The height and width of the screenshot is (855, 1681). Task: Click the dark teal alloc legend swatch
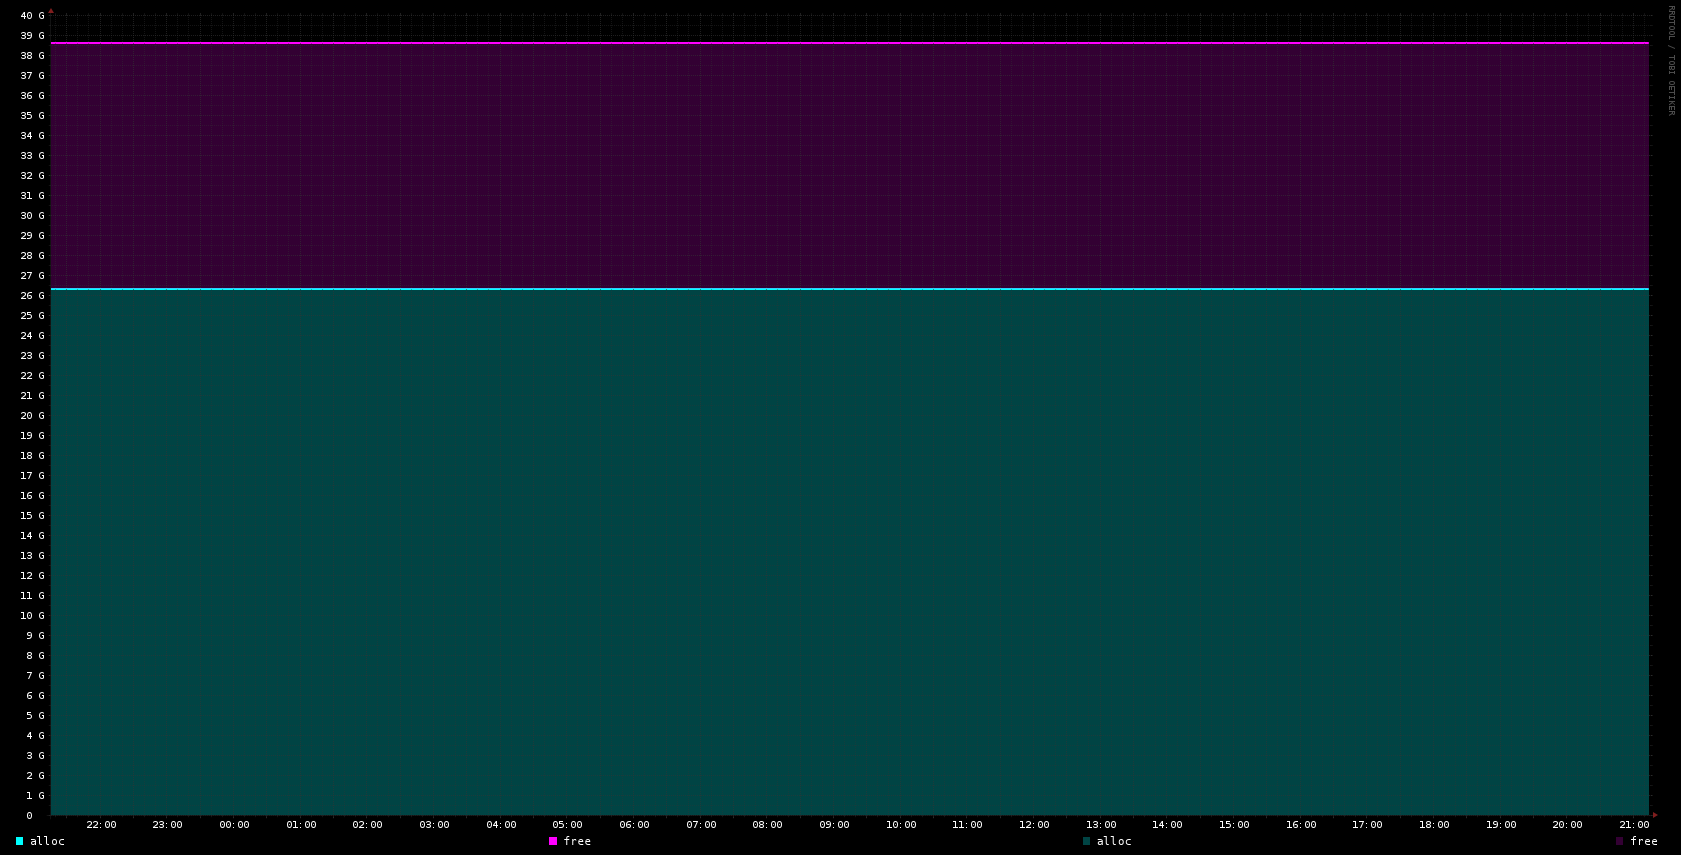[x=1086, y=841]
